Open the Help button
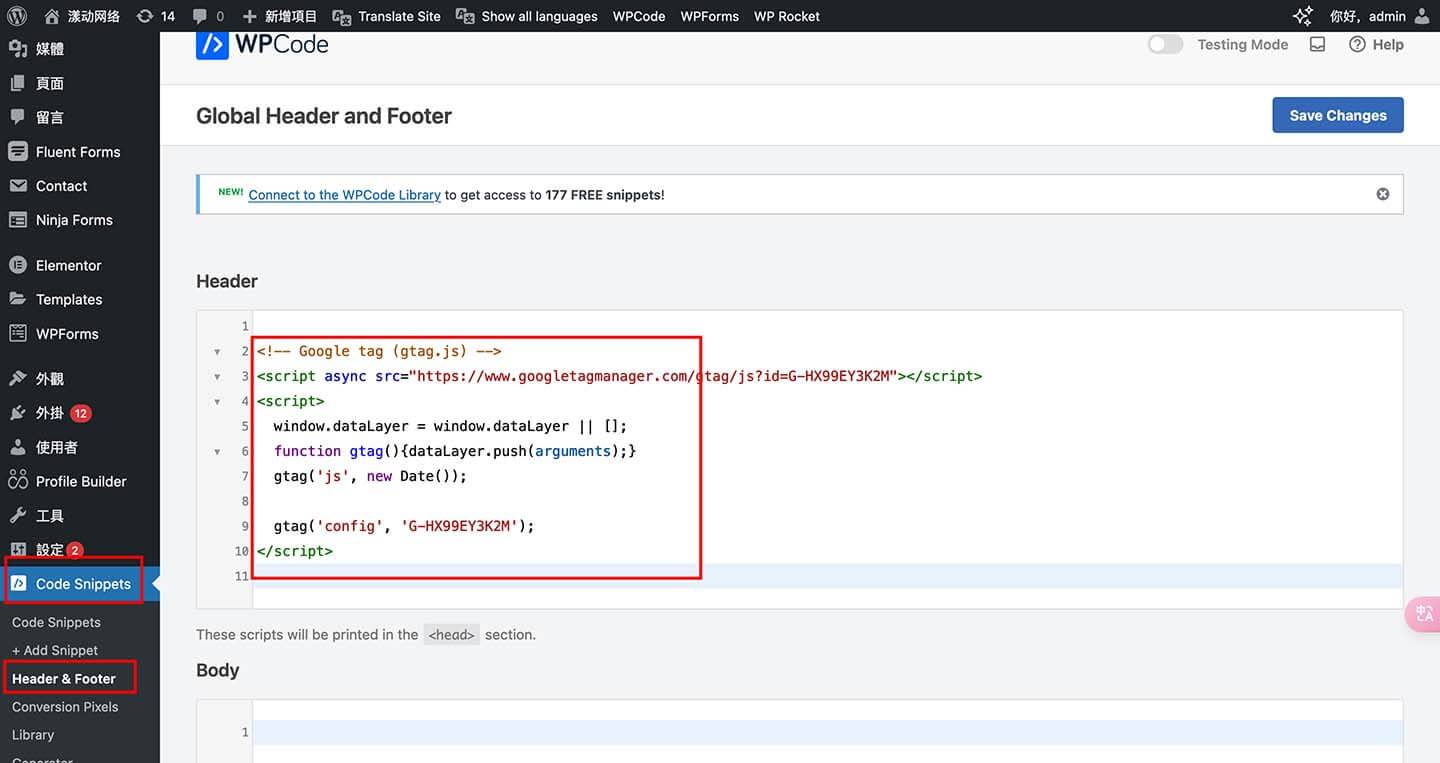Screen dimensions: 1440x763 point(1377,44)
